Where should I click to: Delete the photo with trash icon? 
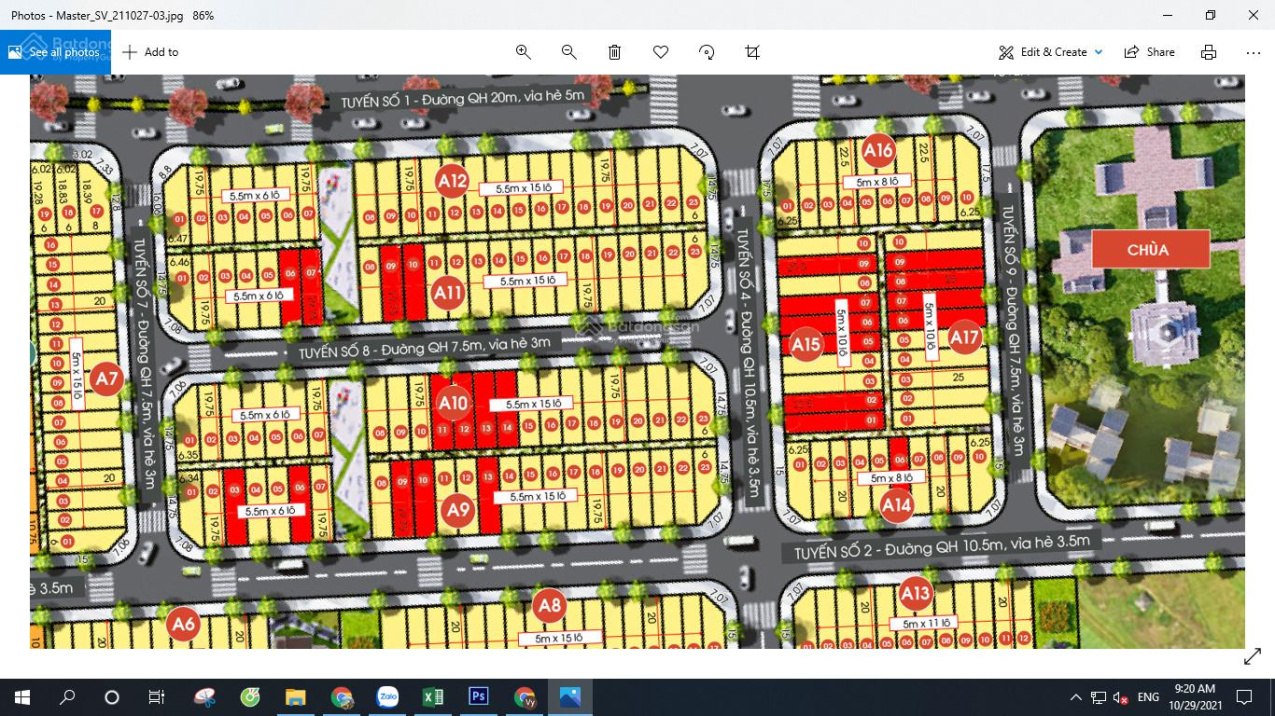tap(615, 52)
